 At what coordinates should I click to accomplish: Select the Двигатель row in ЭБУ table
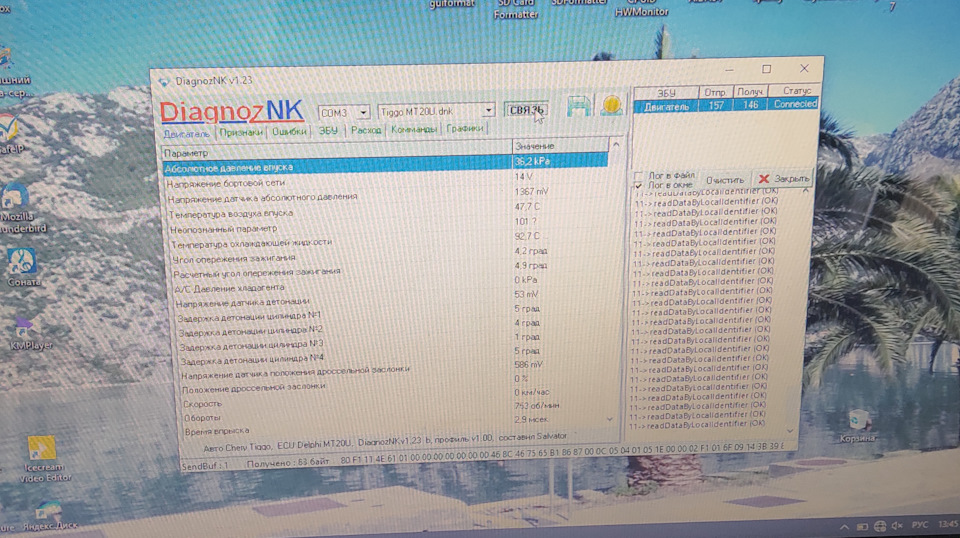(x=726, y=105)
